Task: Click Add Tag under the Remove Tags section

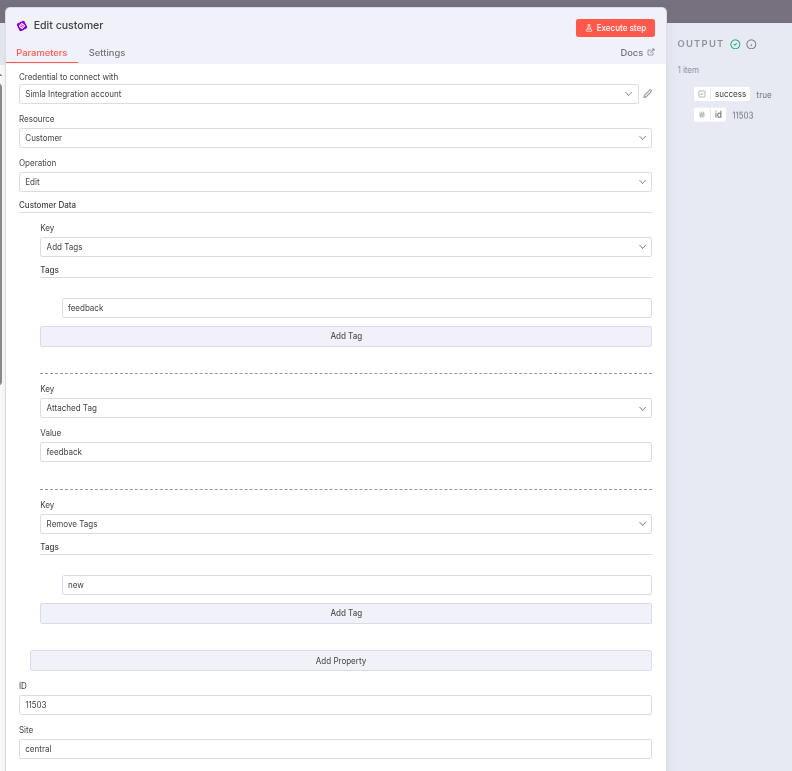Action: coord(345,613)
